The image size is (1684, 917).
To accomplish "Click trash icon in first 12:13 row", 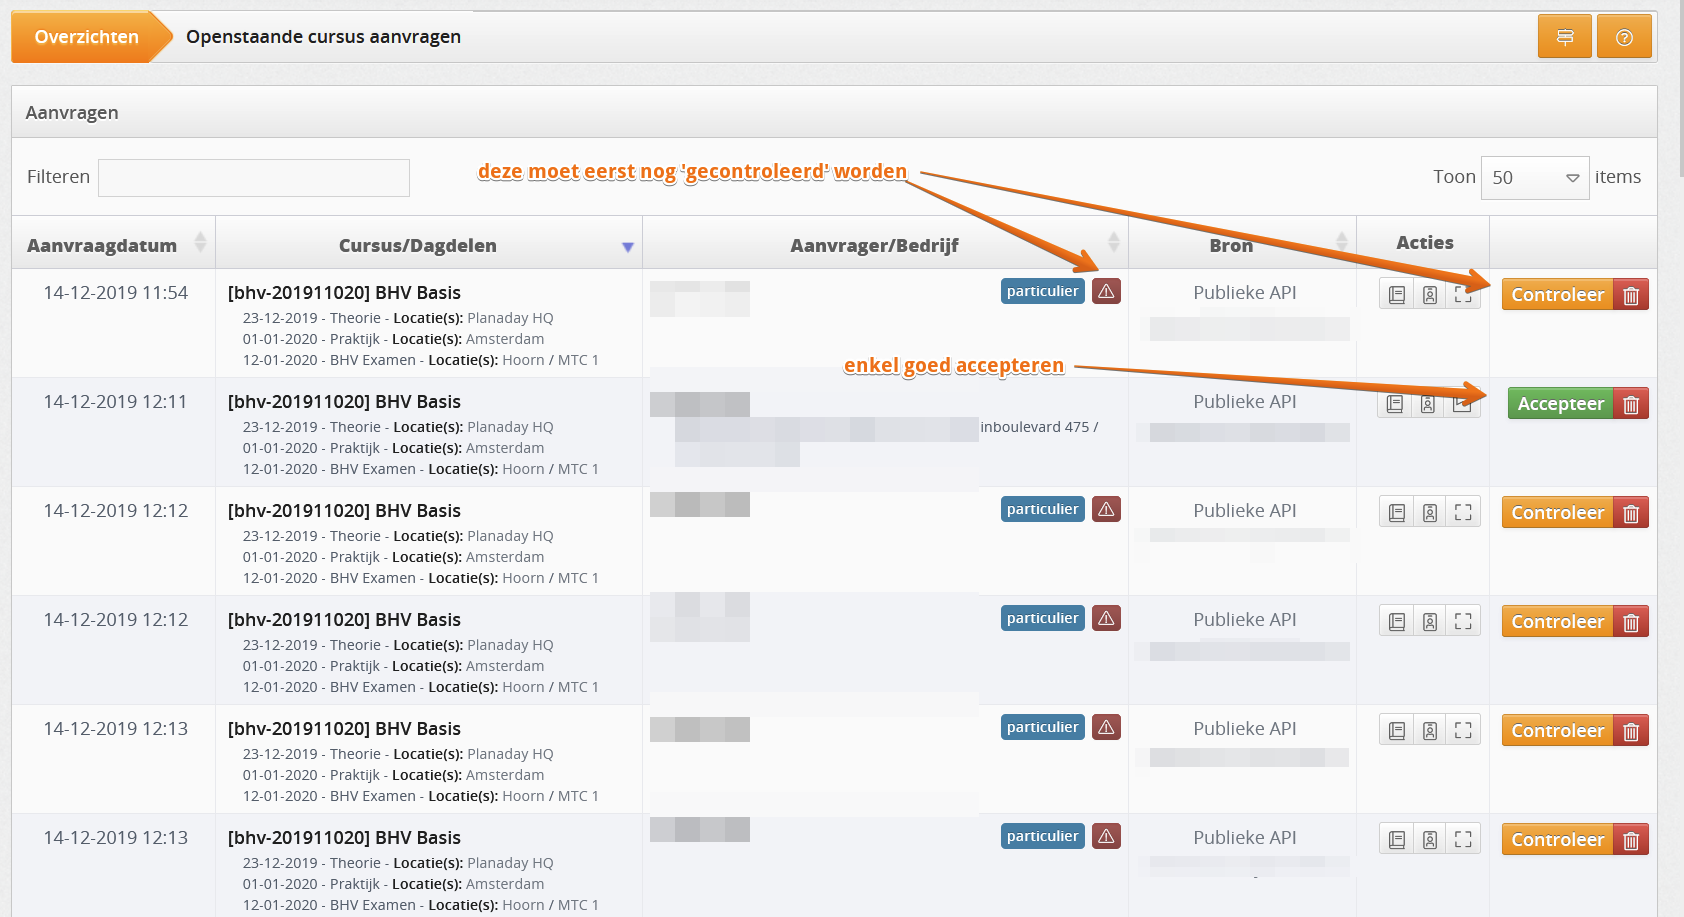I will (x=1631, y=731).
